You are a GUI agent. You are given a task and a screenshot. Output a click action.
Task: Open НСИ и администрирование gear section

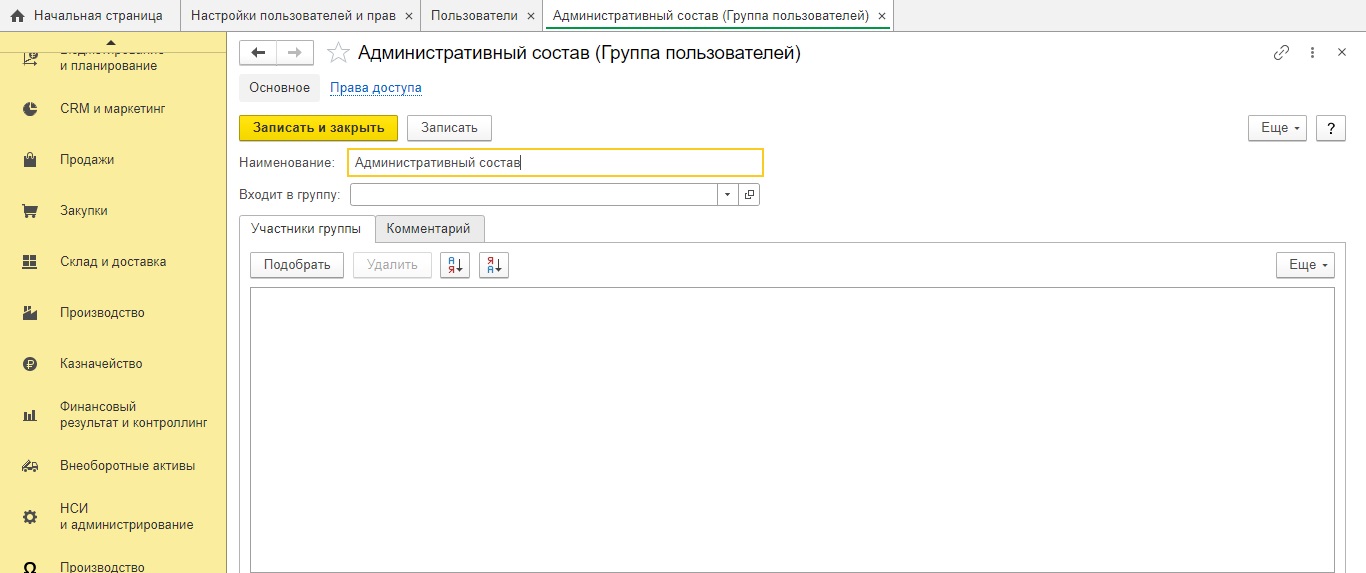point(113,516)
